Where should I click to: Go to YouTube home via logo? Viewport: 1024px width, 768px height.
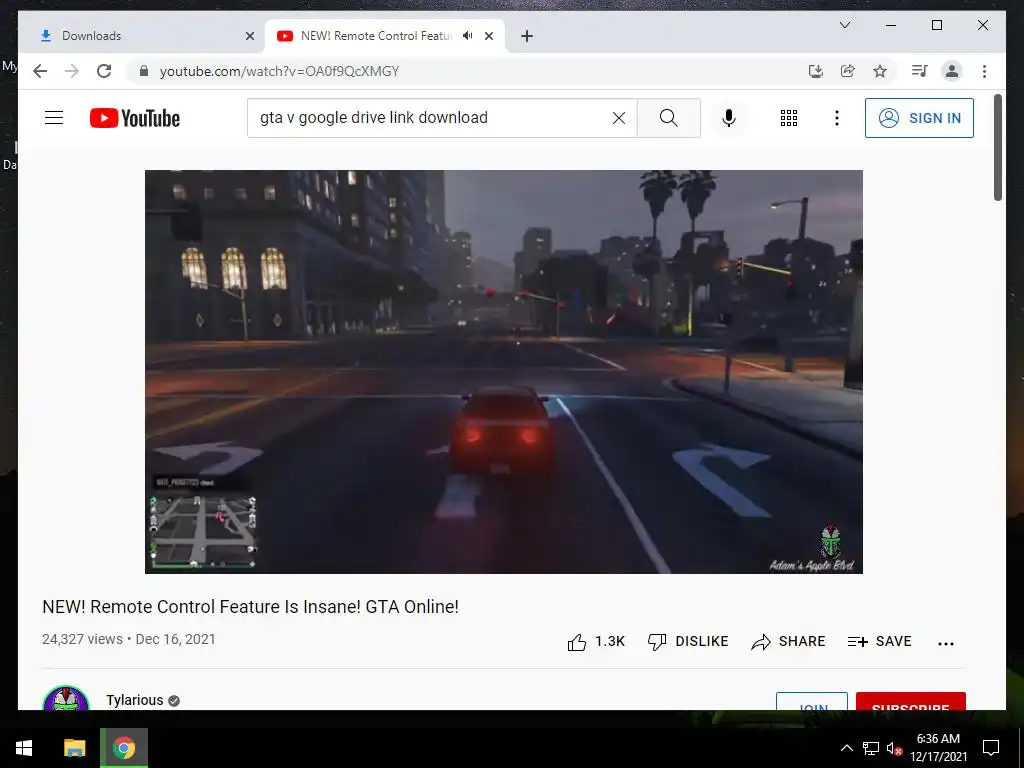coord(135,118)
